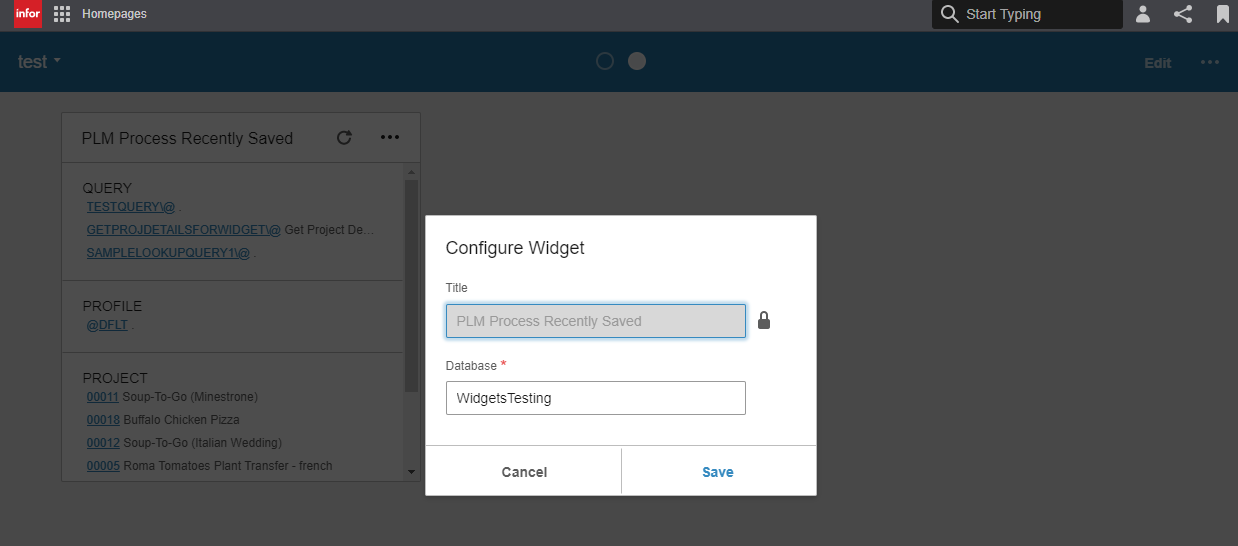Click the PROFILE section heading
Image resolution: width=1238 pixels, height=546 pixels.
(112, 306)
